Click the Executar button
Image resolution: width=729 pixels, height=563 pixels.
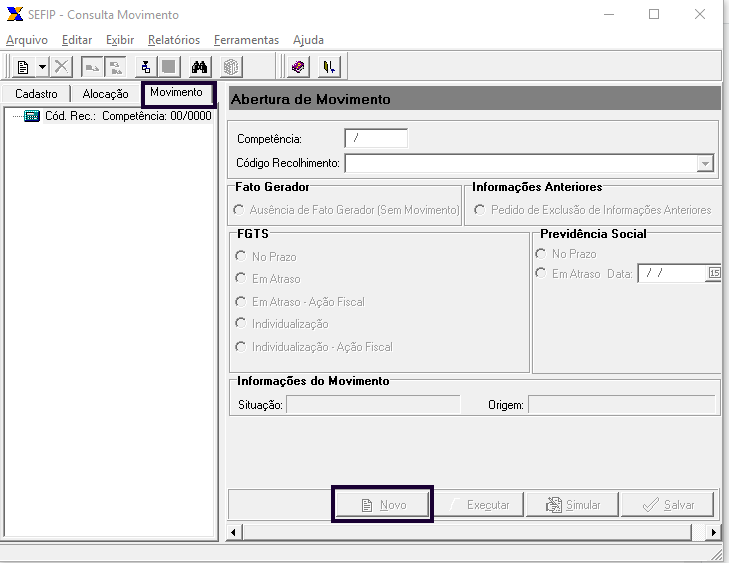[478, 504]
